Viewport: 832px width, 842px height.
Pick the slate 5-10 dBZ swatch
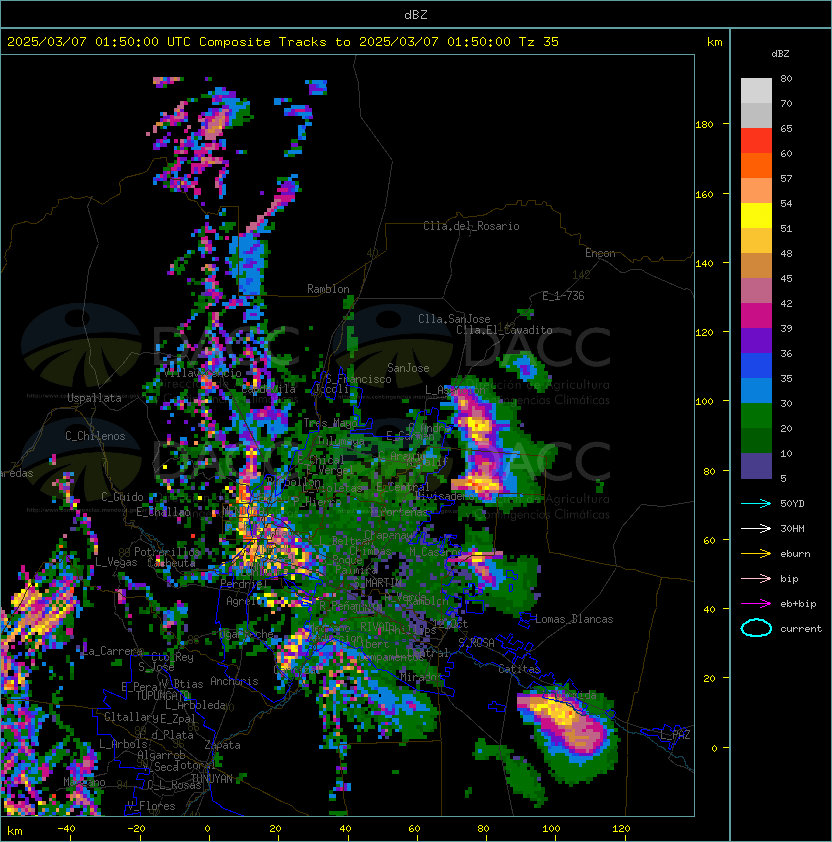[x=756, y=466]
